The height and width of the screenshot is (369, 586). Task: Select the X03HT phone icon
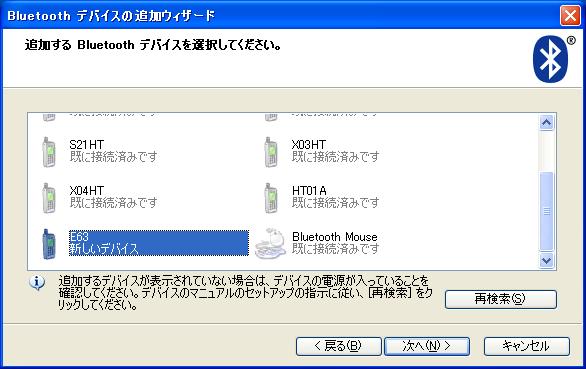pos(271,152)
